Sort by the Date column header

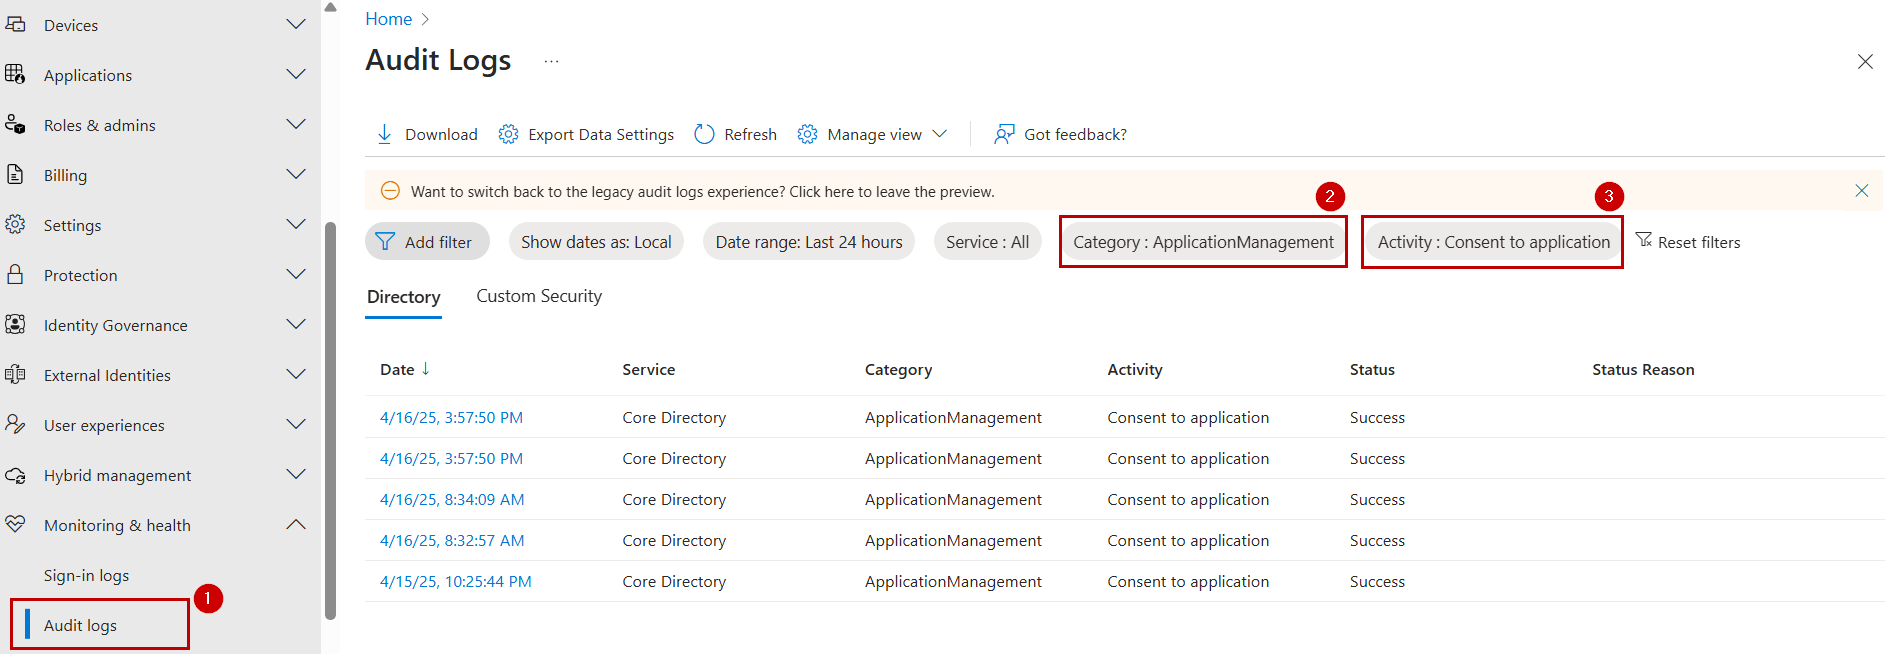pyautogui.click(x=397, y=370)
